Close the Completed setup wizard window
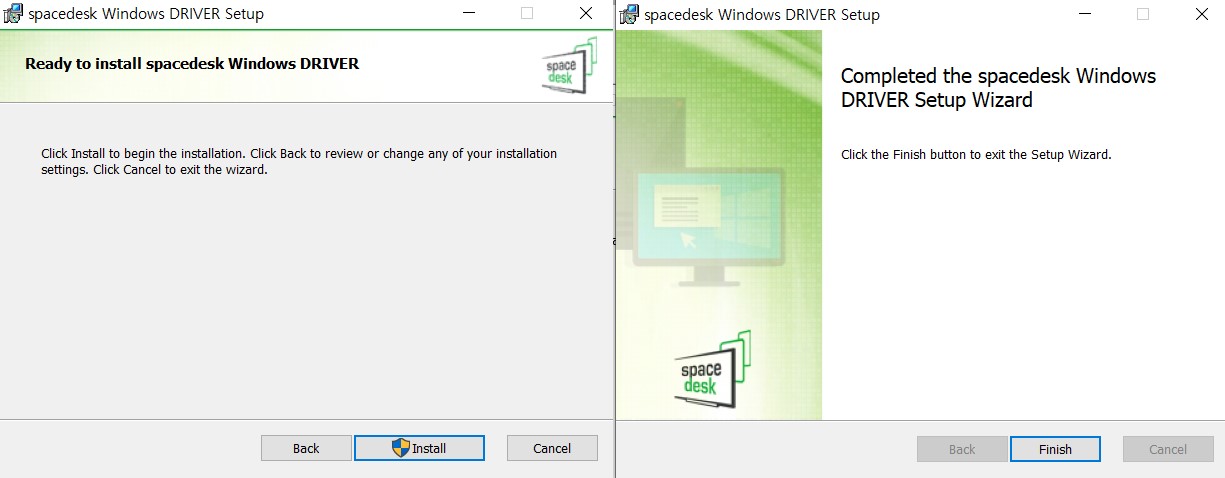 (x=1201, y=15)
